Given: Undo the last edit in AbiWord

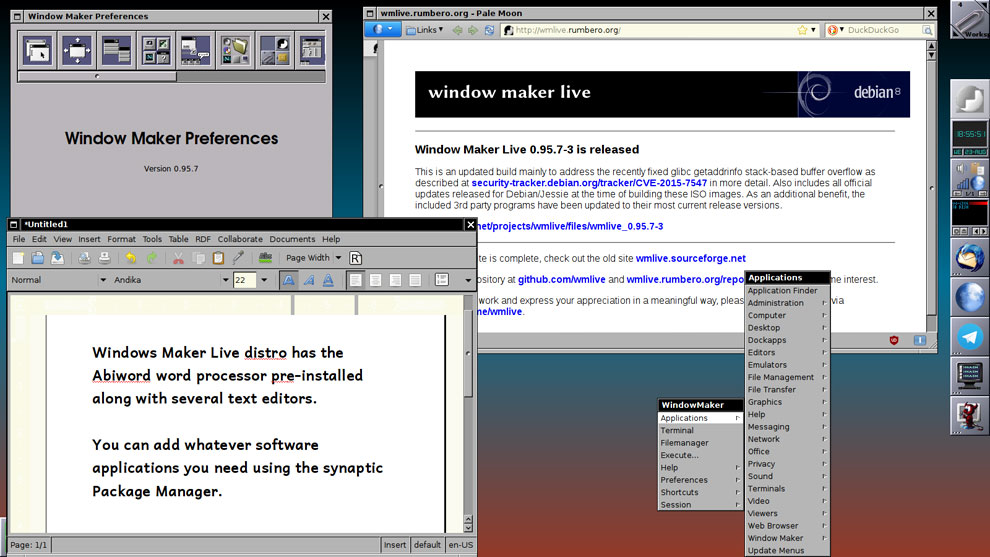Looking at the screenshot, I should (131, 258).
